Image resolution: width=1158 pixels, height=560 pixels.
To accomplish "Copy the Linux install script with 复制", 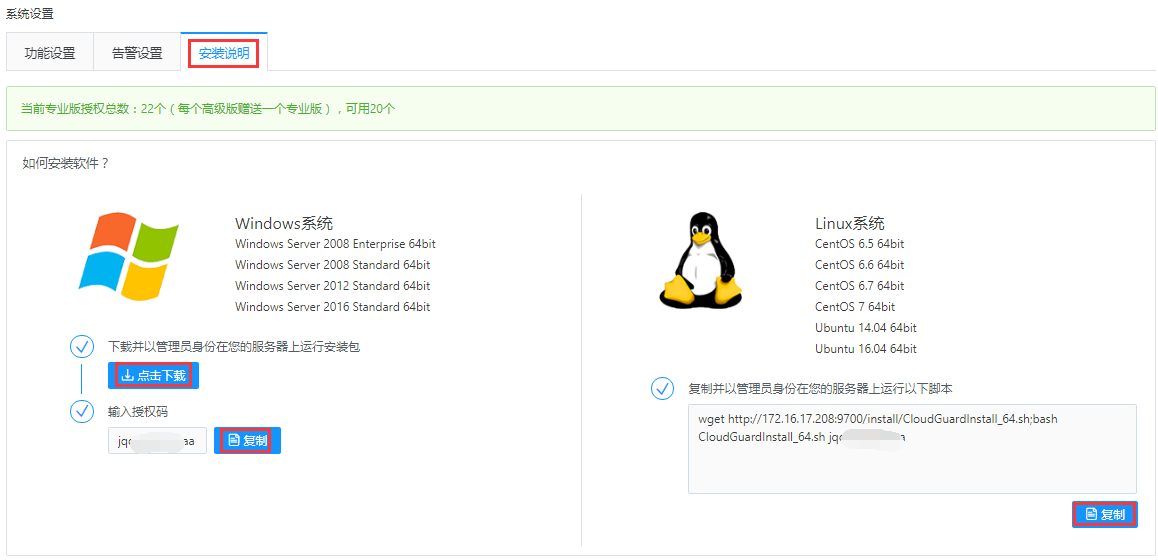I will [x=1105, y=514].
